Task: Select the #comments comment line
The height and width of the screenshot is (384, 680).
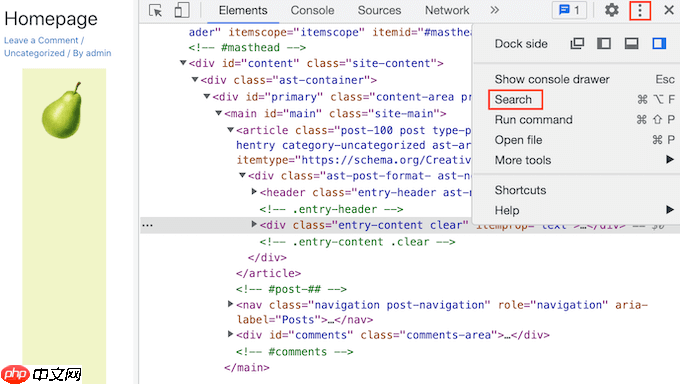Action: [294, 352]
